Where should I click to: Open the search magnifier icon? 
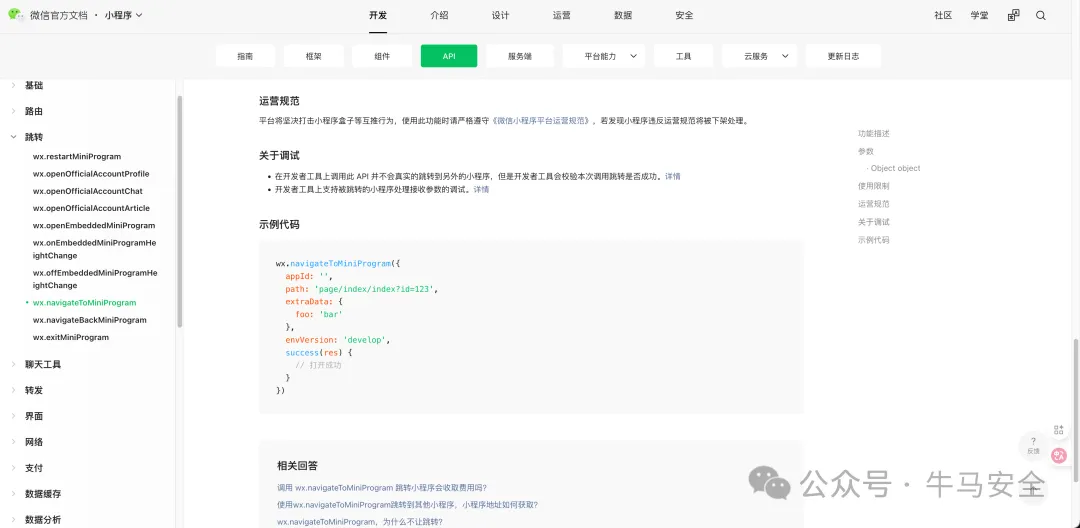(1041, 15)
